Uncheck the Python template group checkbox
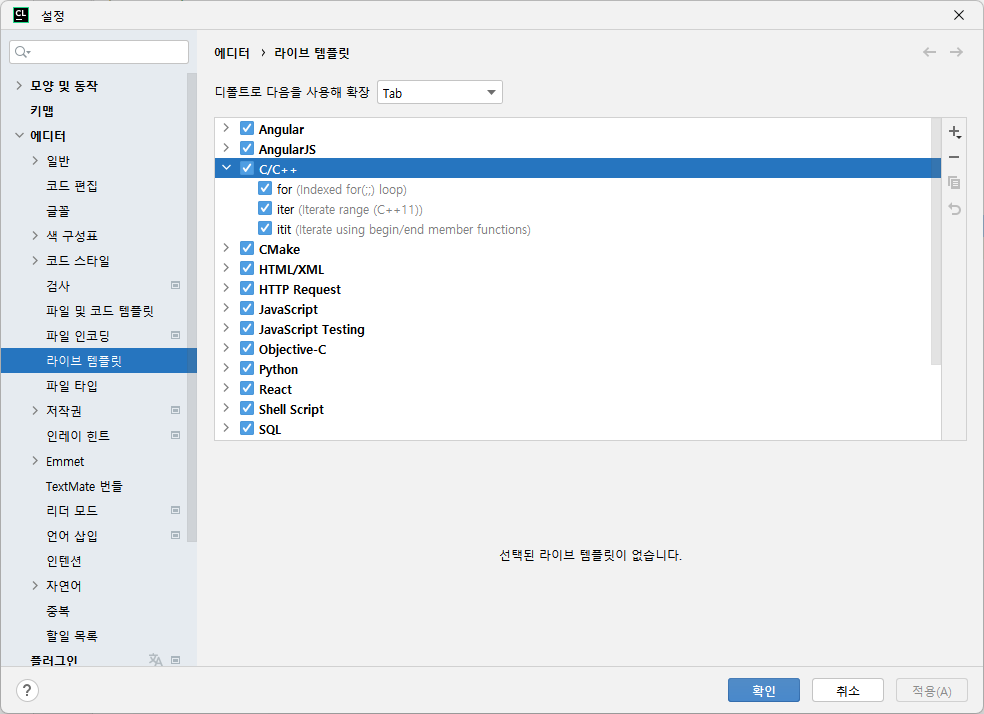Viewport: 984px width, 714px height. [247, 368]
